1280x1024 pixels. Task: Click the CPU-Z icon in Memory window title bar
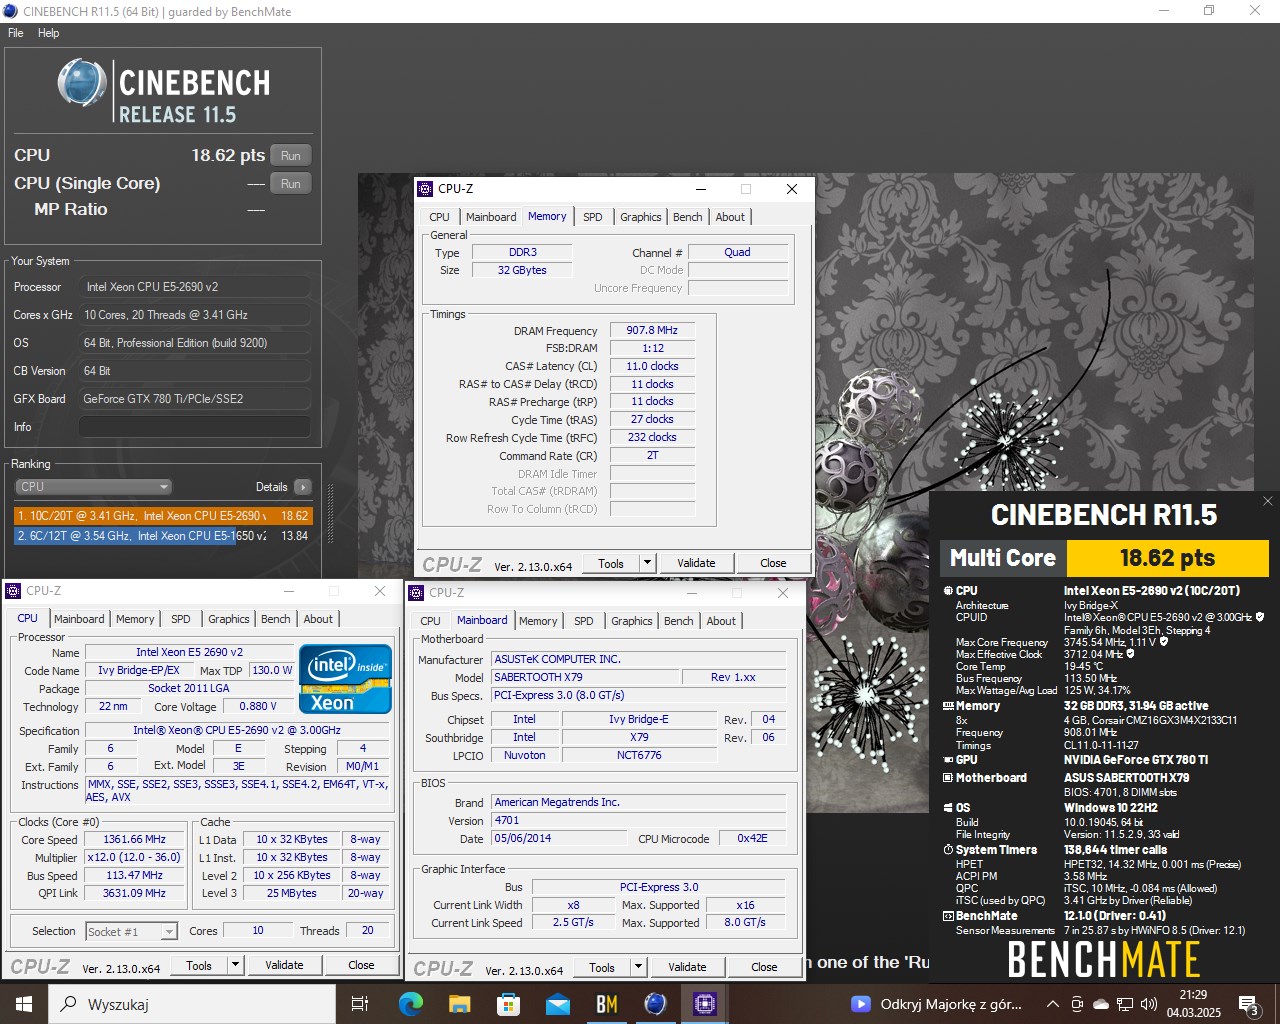(x=426, y=189)
